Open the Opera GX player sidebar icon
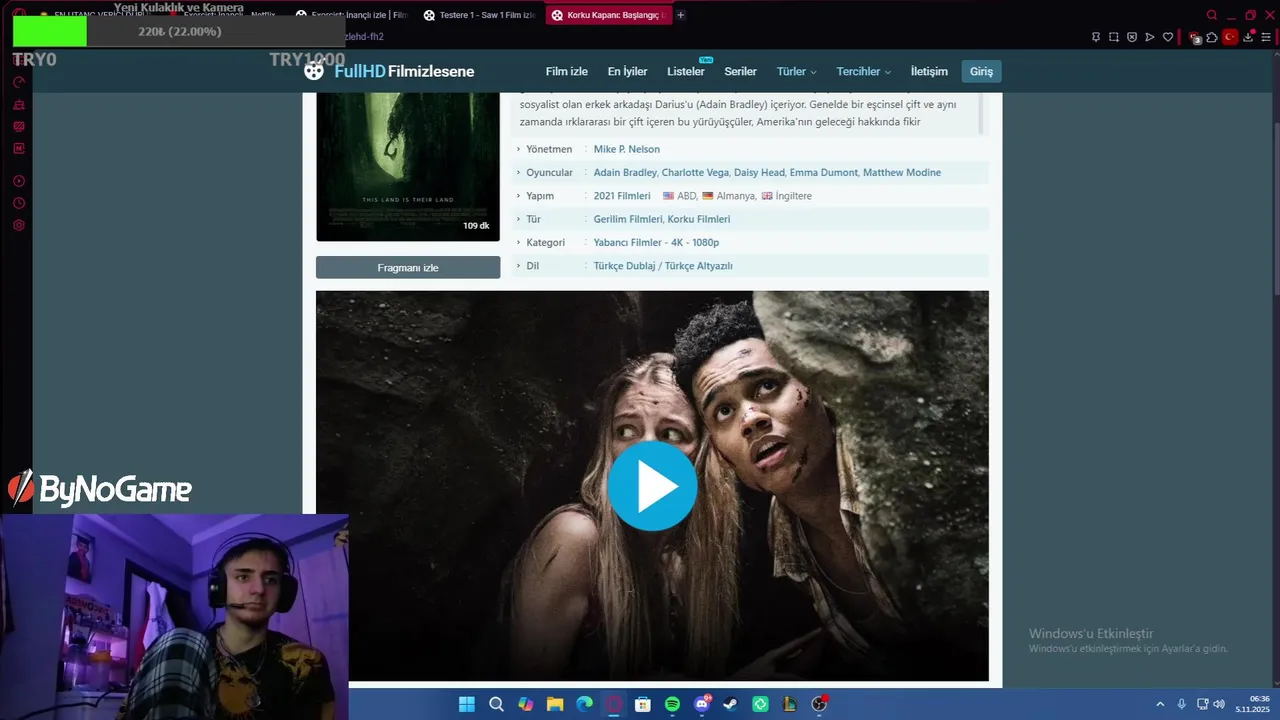This screenshot has width=1280, height=720. click(x=18, y=181)
